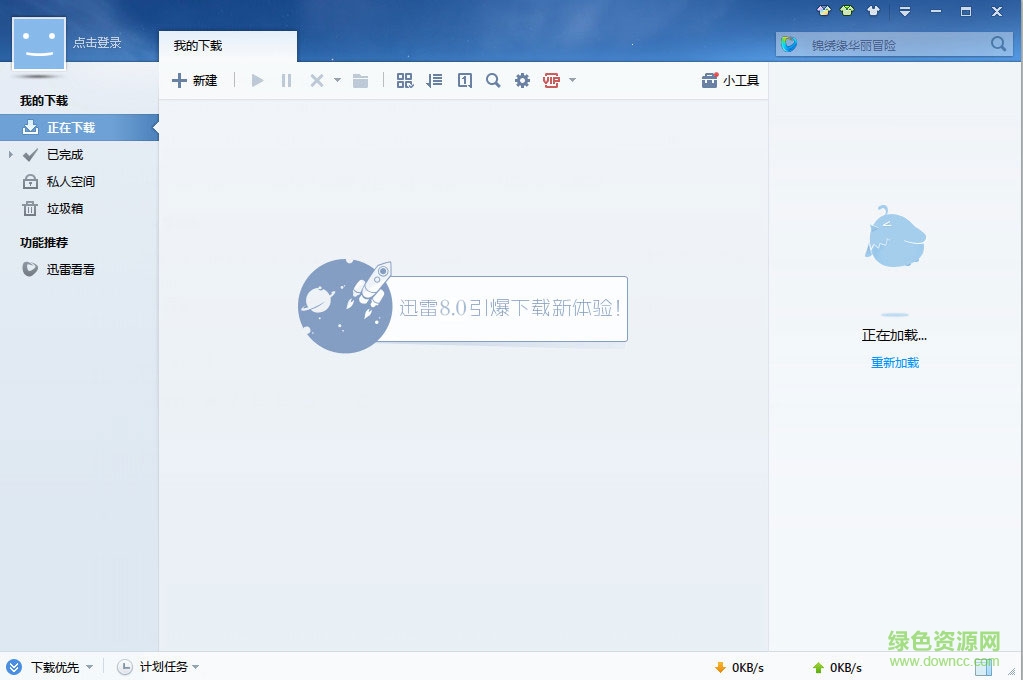Select the pause task icon

(286, 80)
